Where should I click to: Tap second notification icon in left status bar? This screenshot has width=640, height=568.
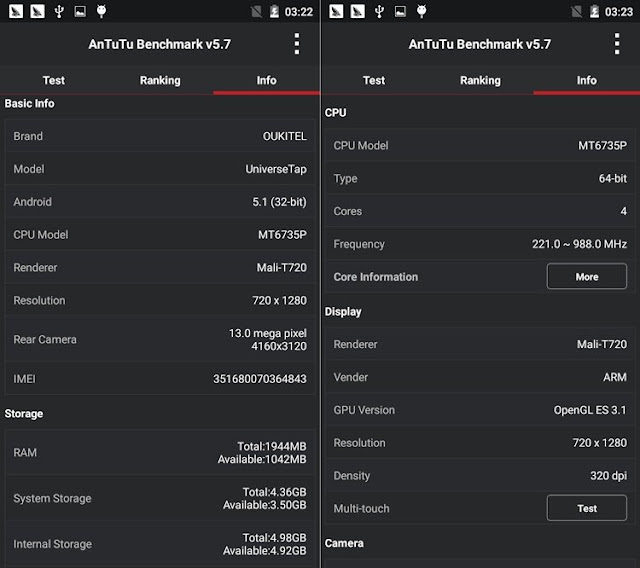(x=37, y=11)
